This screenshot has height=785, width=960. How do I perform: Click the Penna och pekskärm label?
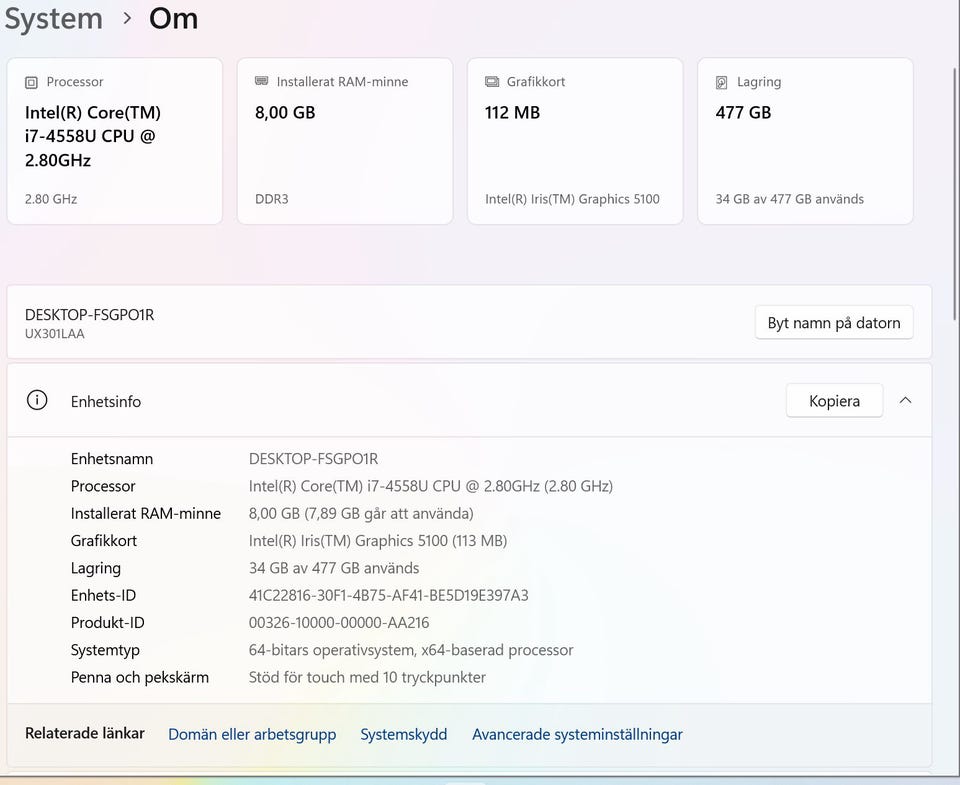click(140, 677)
